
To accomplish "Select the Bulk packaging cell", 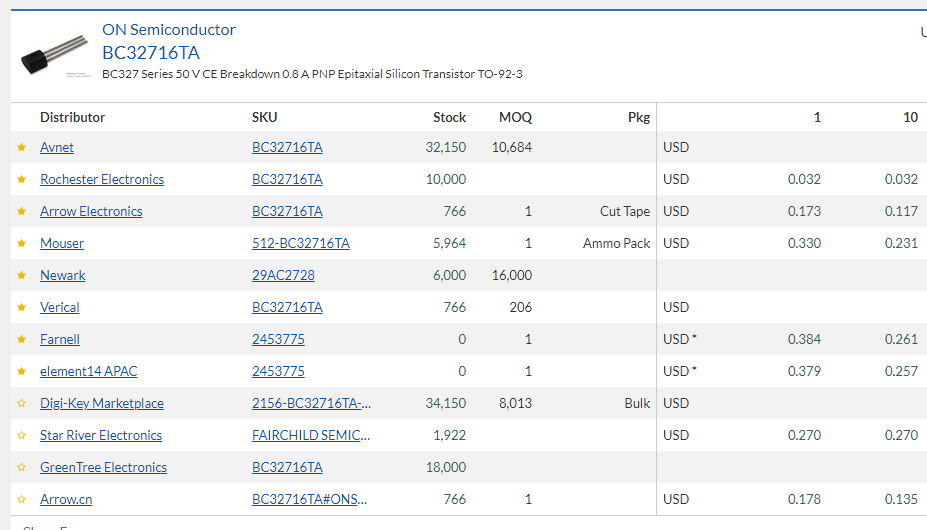I will click(x=637, y=403).
